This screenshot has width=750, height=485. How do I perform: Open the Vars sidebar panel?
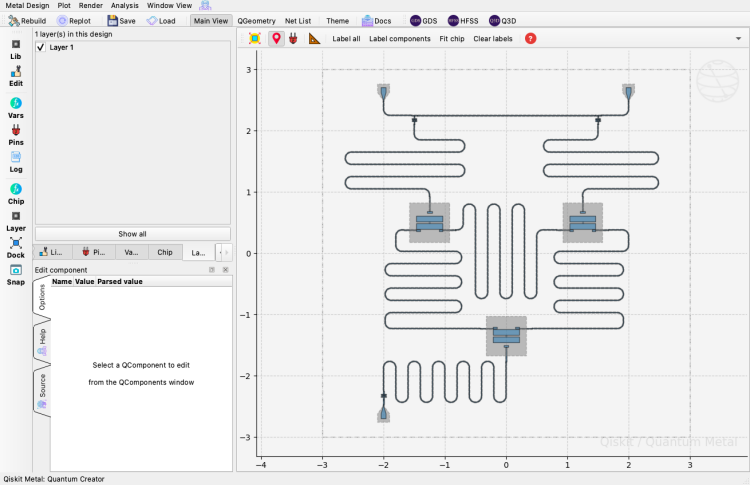16,109
